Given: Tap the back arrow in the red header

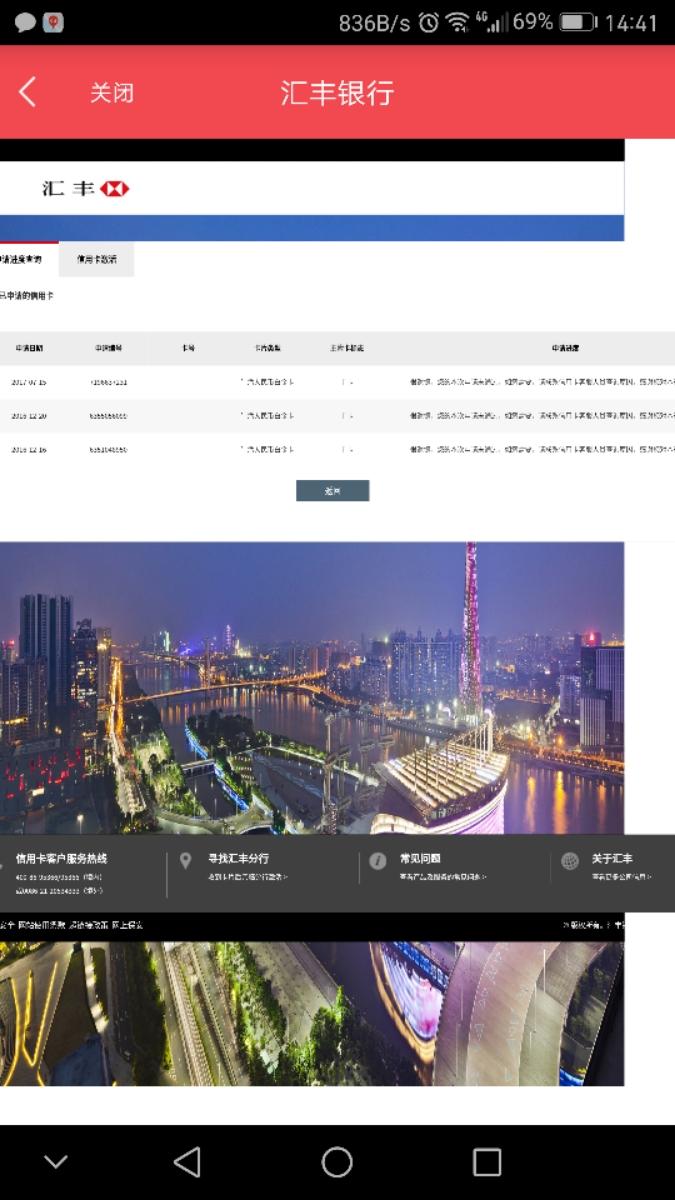Looking at the screenshot, I should click(27, 93).
